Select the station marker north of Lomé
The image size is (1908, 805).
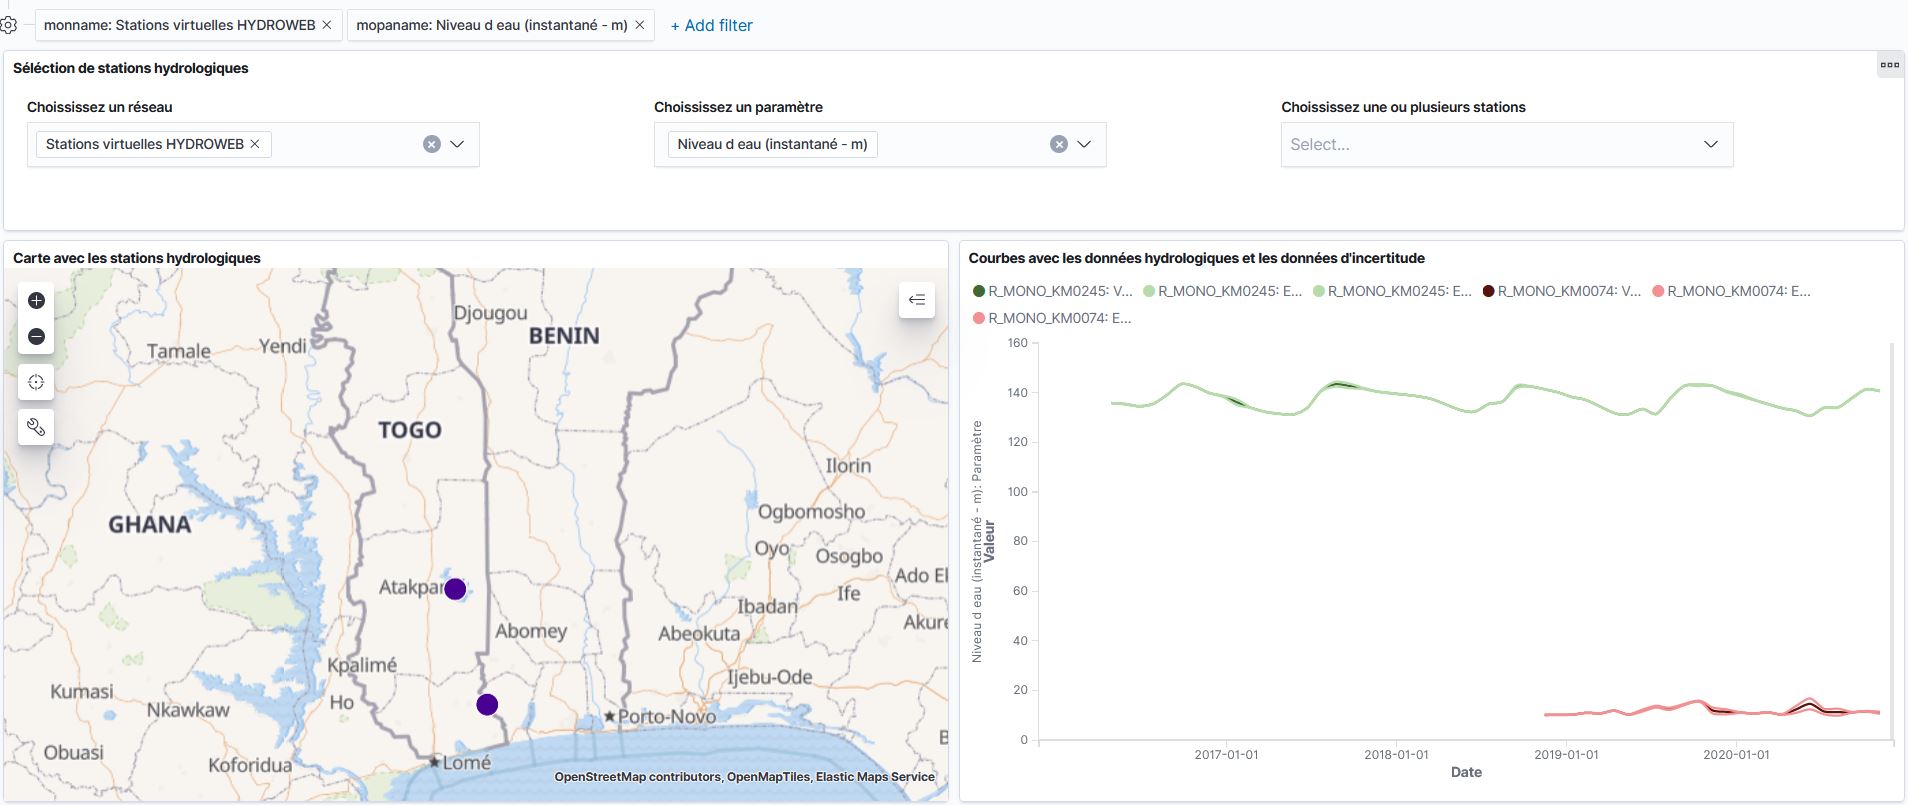pyautogui.click(x=487, y=705)
